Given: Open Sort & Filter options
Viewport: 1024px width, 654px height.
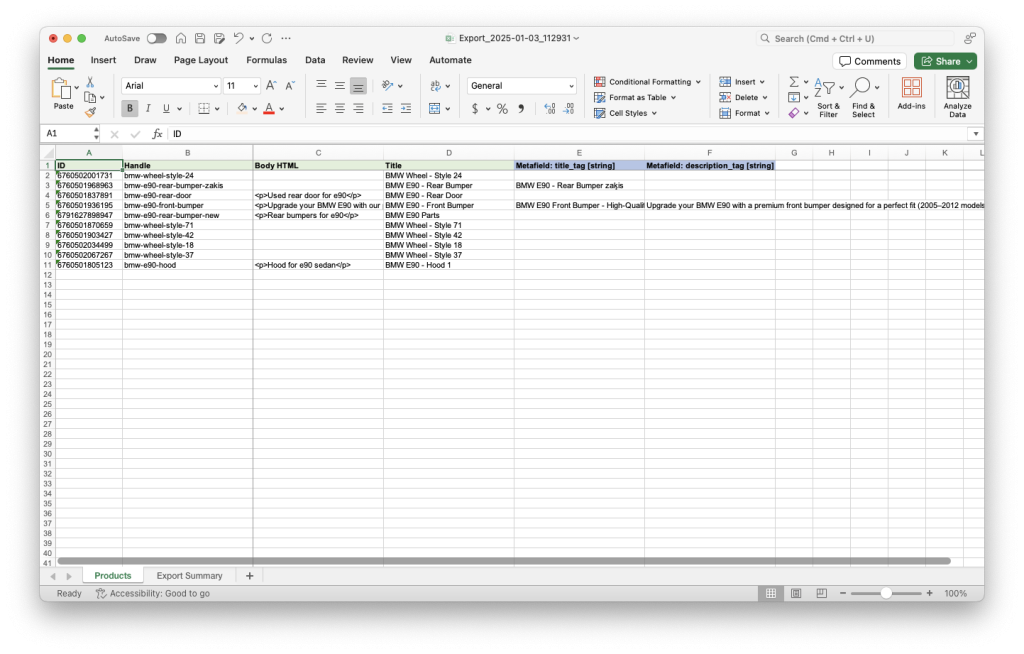Looking at the screenshot, I should pyautogui.click(x=830, y=95).
